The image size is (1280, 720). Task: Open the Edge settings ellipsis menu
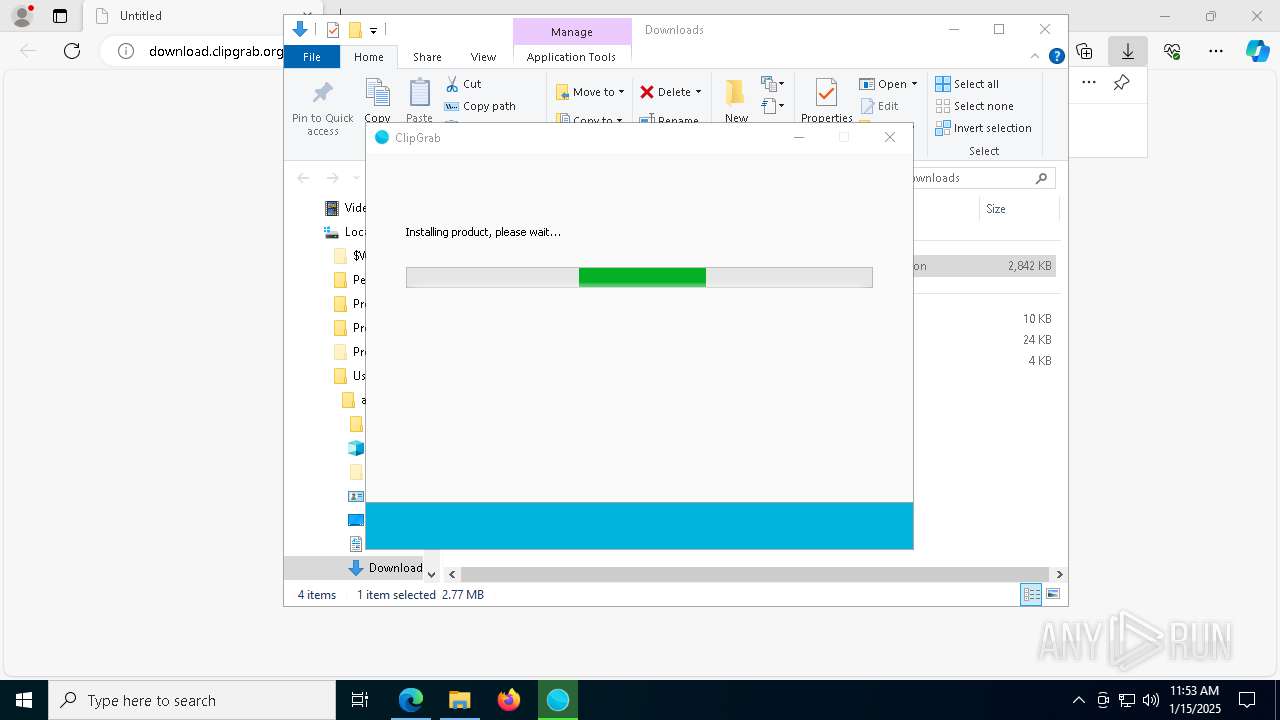pos(1216,51)
